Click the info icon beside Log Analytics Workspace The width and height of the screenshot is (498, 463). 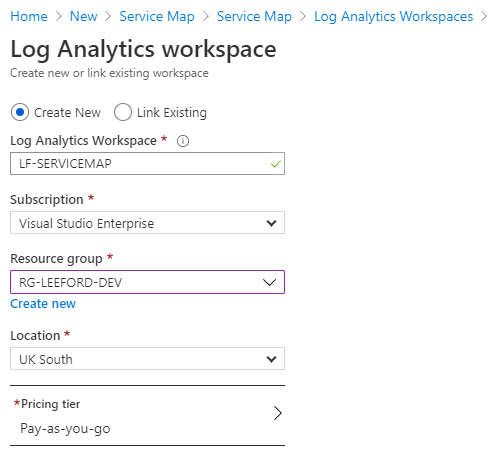coord(183,141)
